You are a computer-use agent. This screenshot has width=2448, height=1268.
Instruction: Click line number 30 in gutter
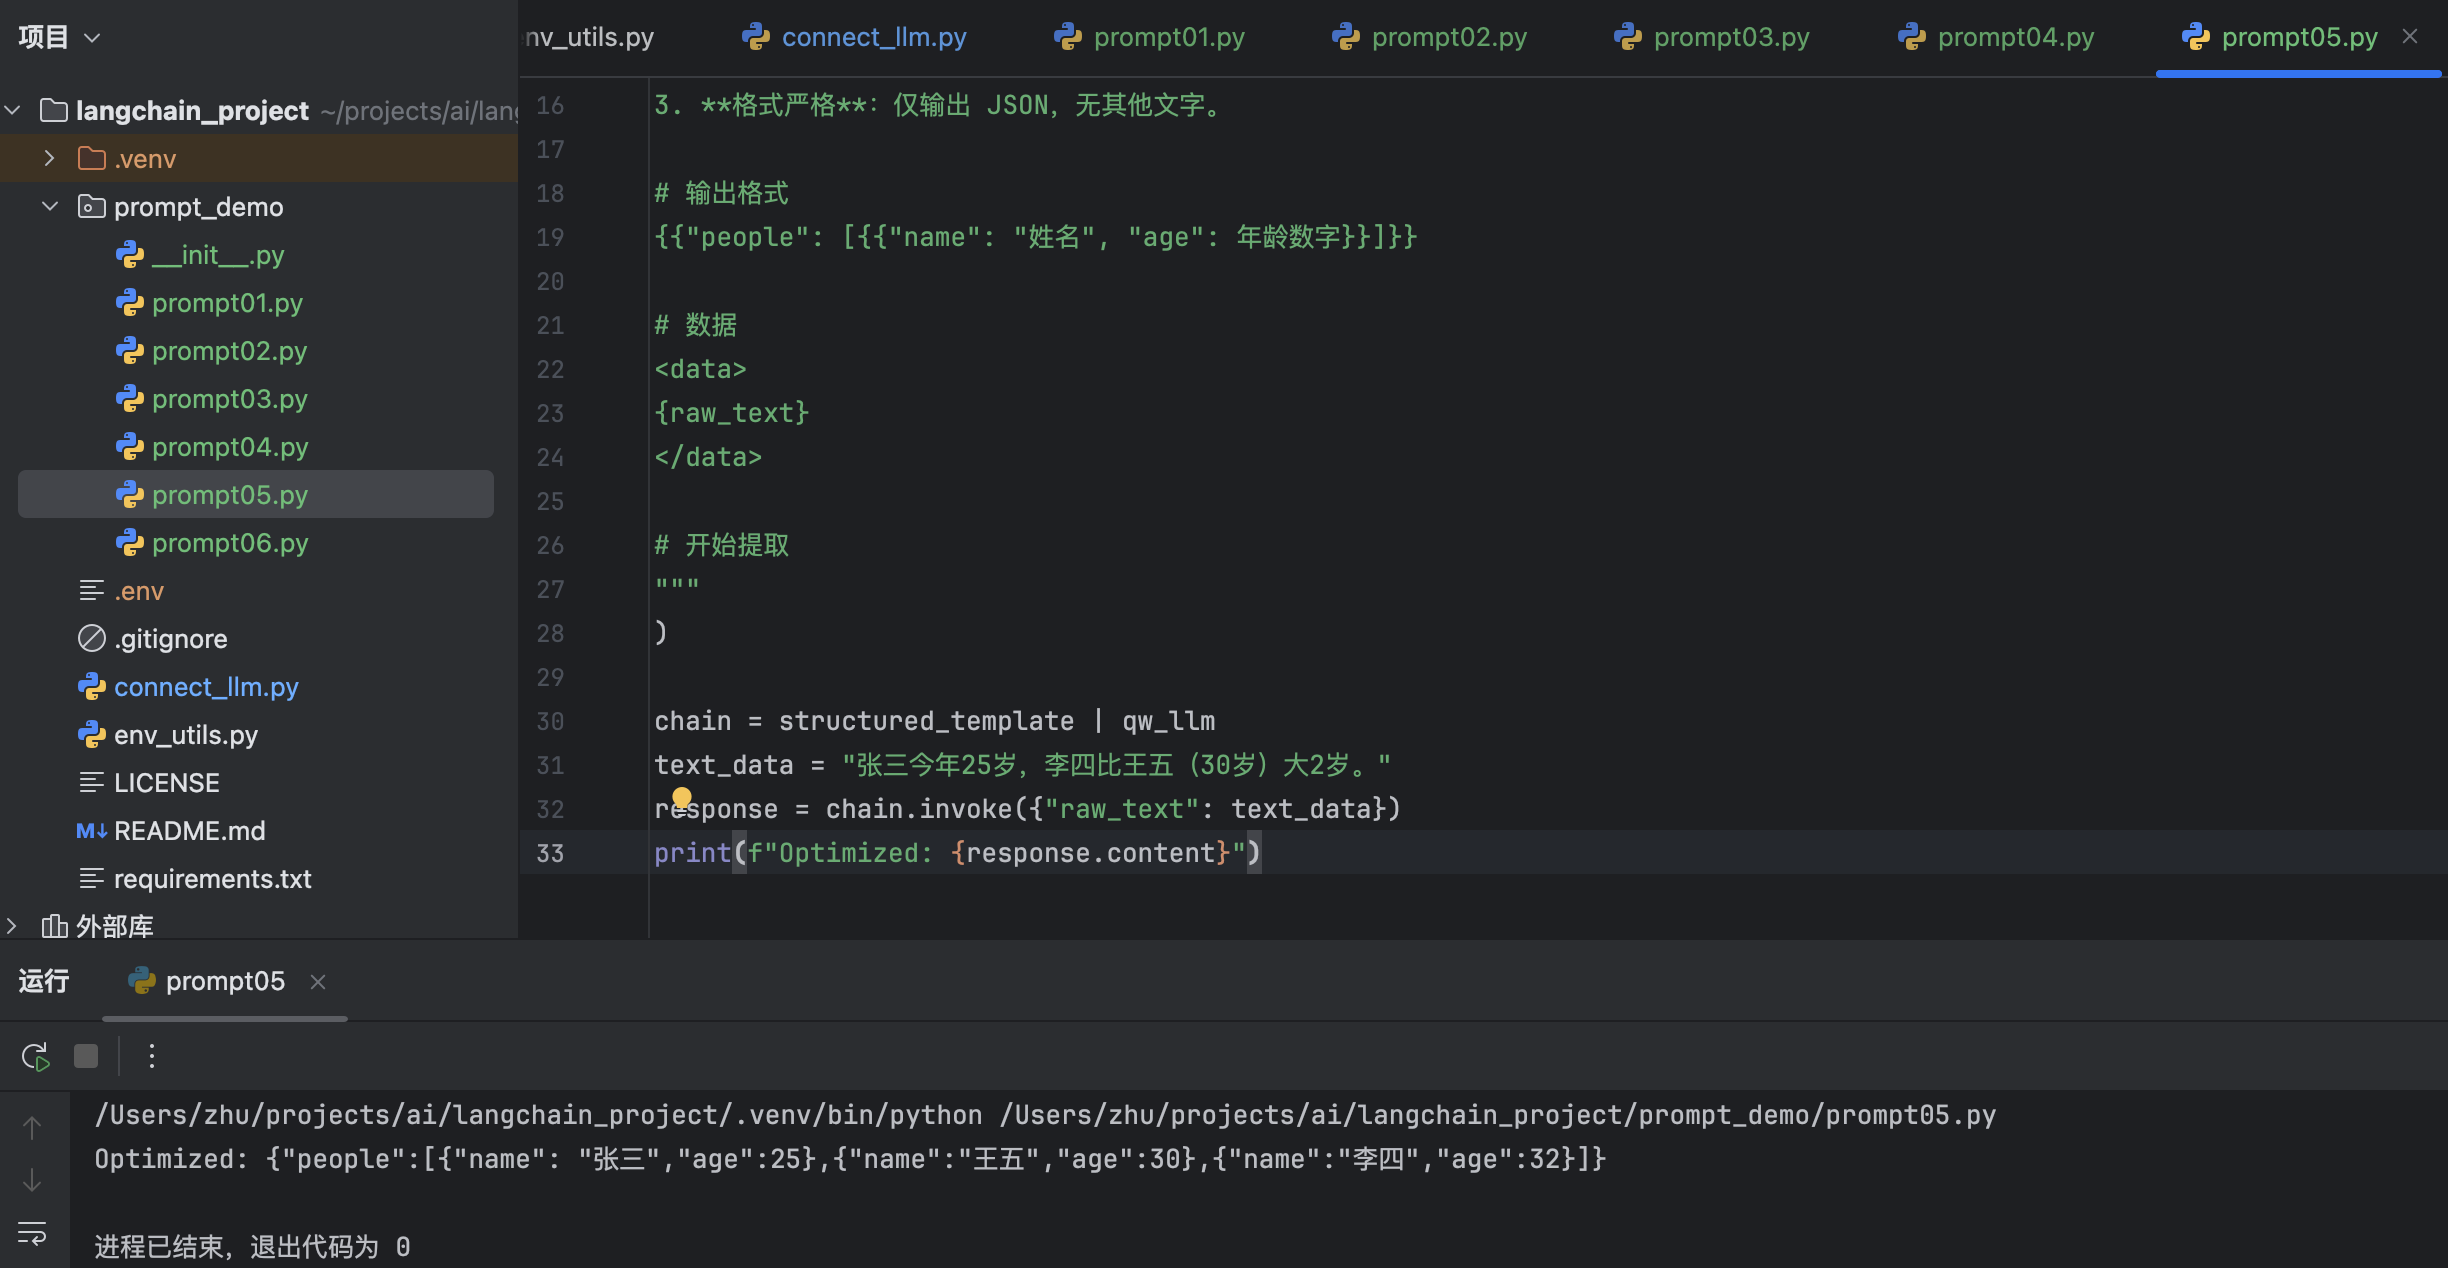[550, 721]
